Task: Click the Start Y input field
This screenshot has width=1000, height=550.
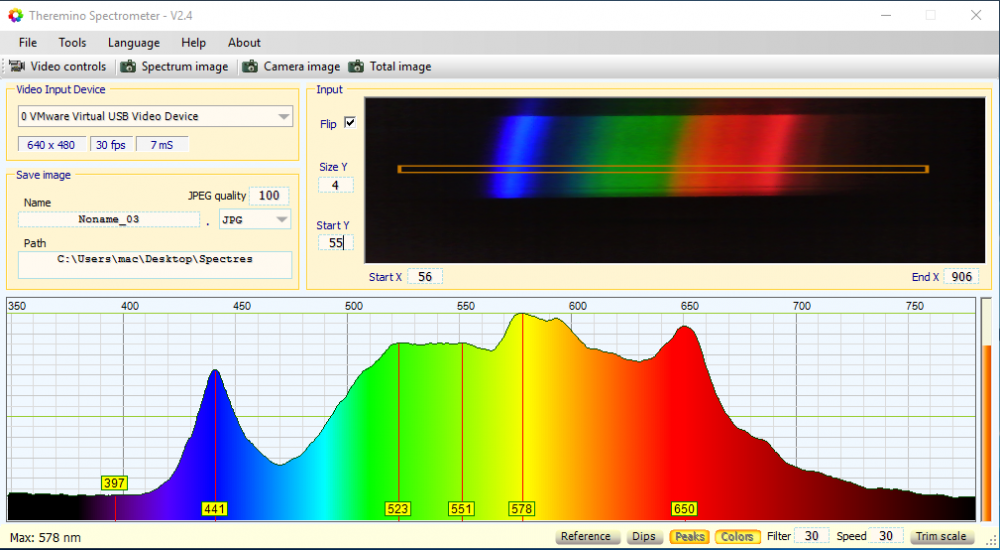Action: coord(335,242)
